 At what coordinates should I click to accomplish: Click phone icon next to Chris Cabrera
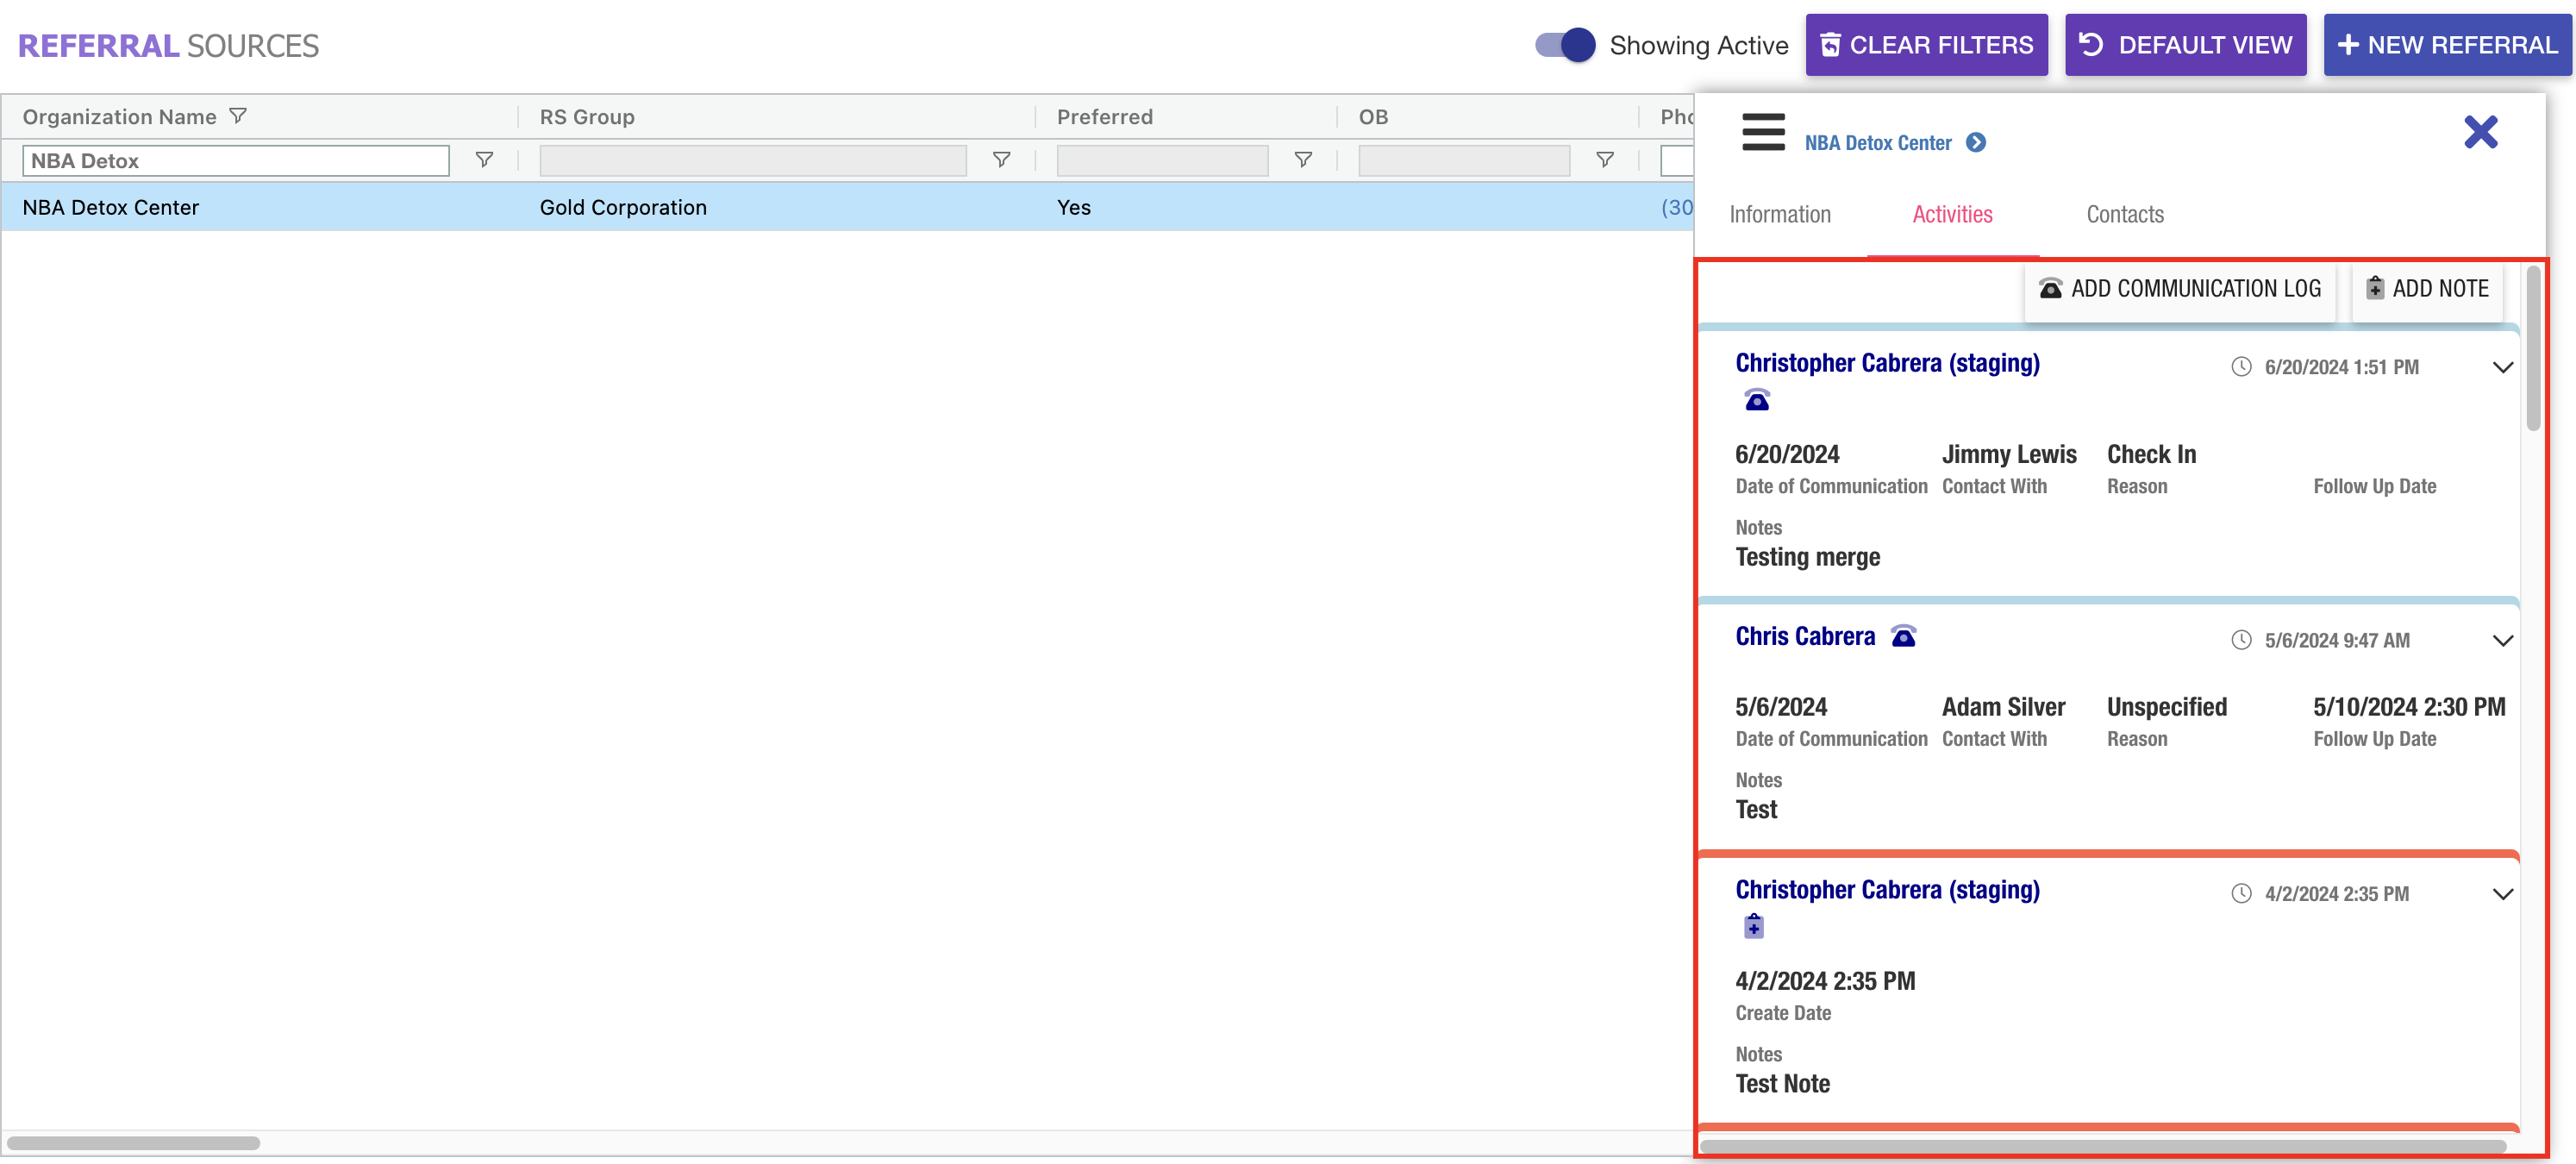1903,637
